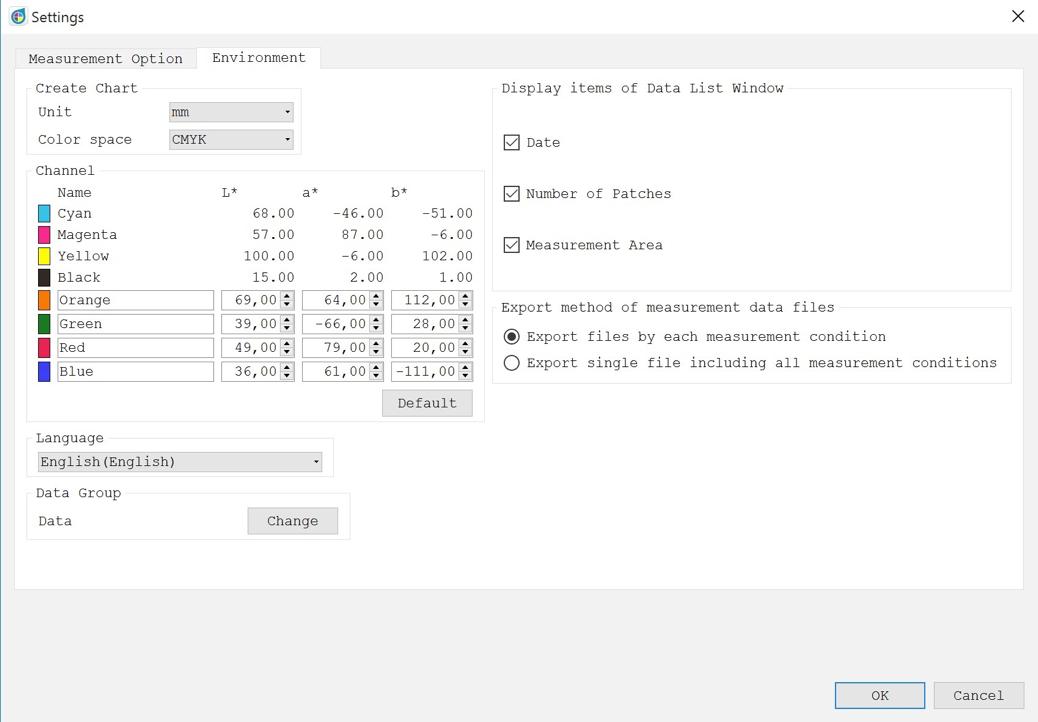Uncheck the Date checkbox

click(x=512, y=143)
